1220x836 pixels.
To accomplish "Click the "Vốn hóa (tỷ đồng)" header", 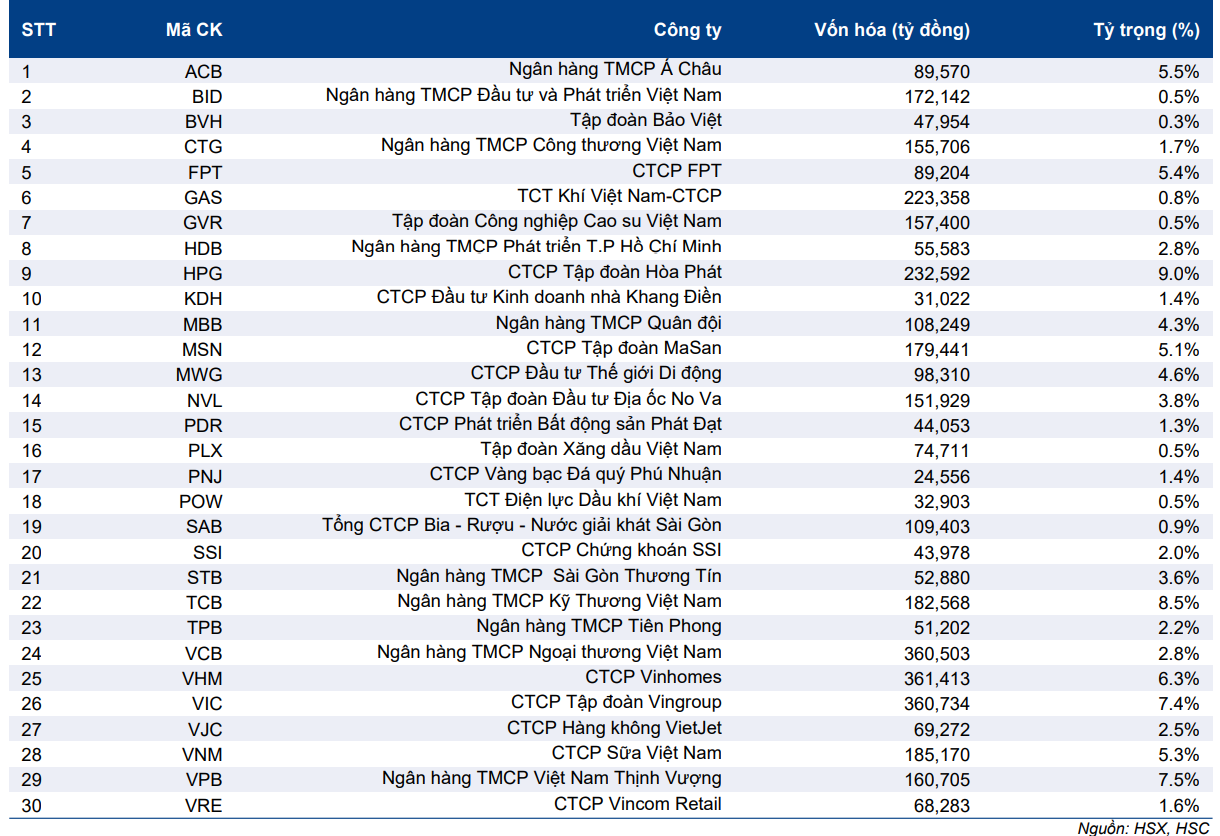I will [x=892, y=30].
